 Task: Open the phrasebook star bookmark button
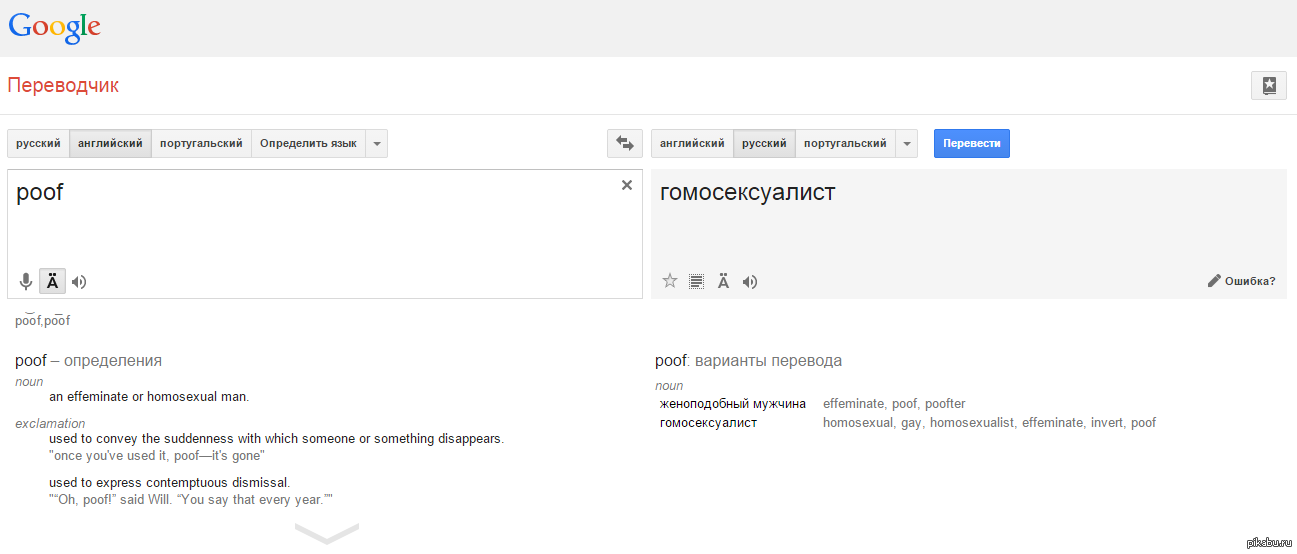click(x=1268, y=86)
